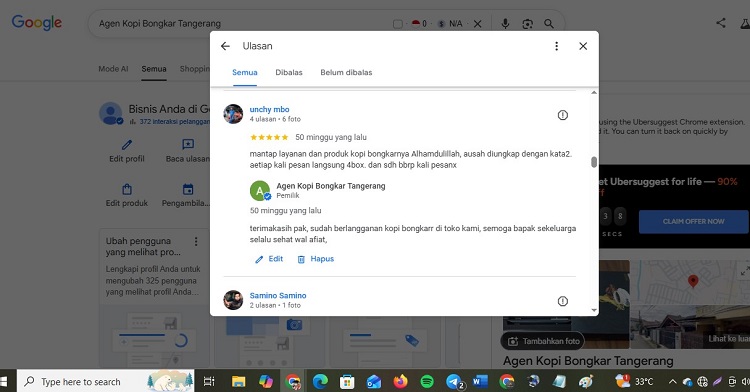This screenshot has height=392, width=750.
Task: Open the 33°C weather widget
Action: [635, 381]
